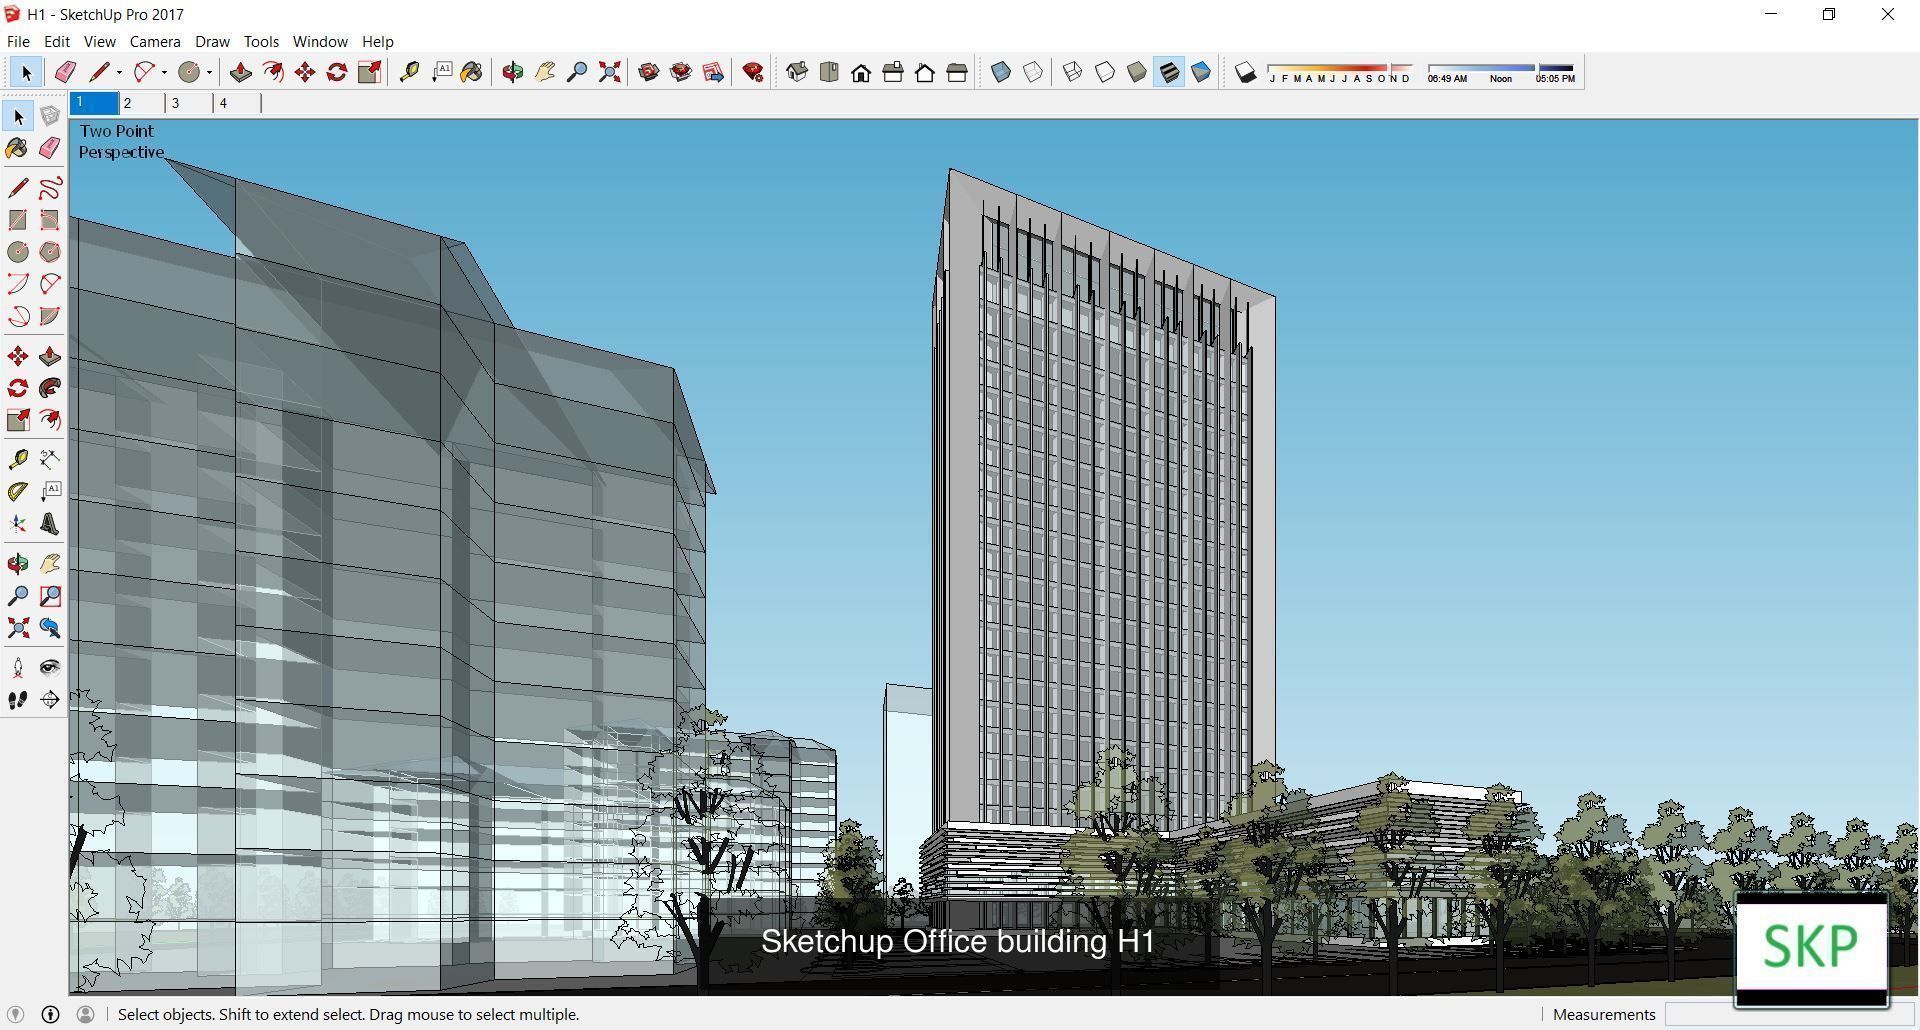Select Make Component tool in the left palette
Screen dimensions: 1920x1030
(50, 116)
